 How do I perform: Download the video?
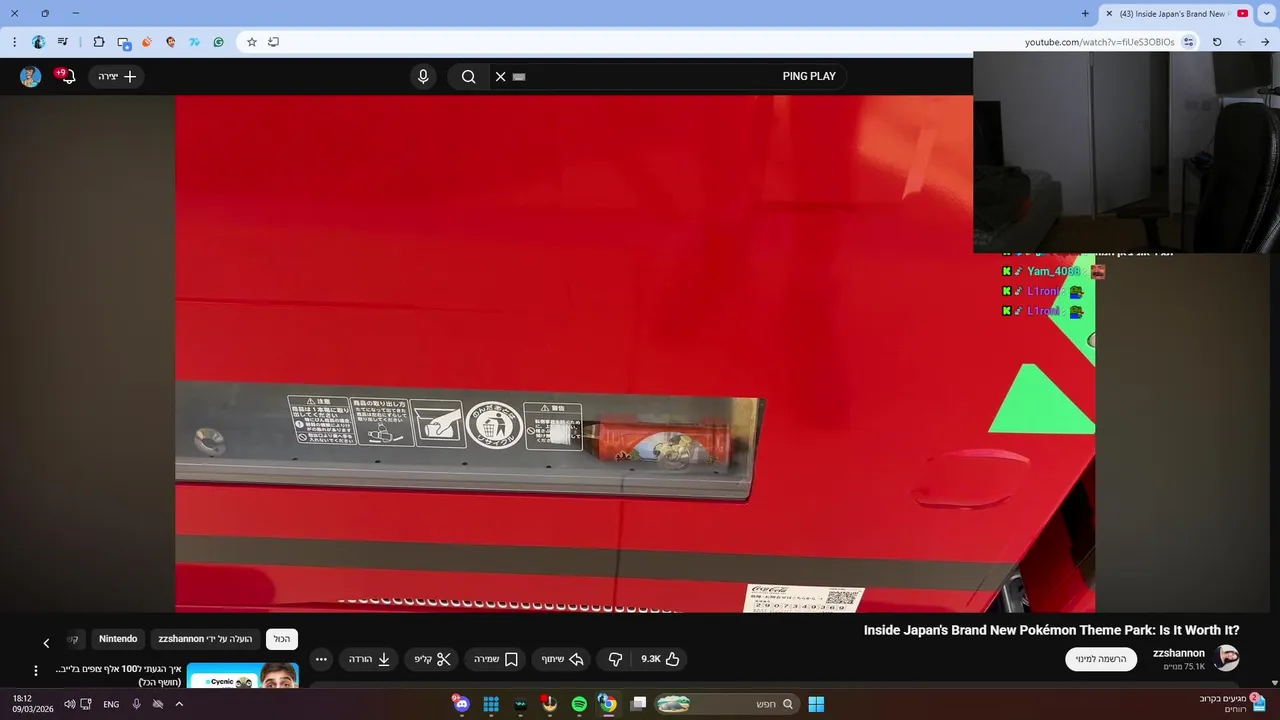tap(369, 659)
